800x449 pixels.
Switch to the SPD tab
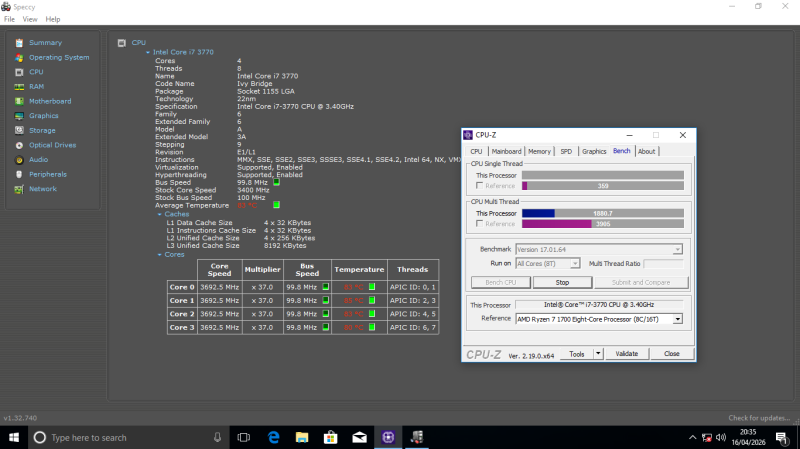click(x=566, y=152)
